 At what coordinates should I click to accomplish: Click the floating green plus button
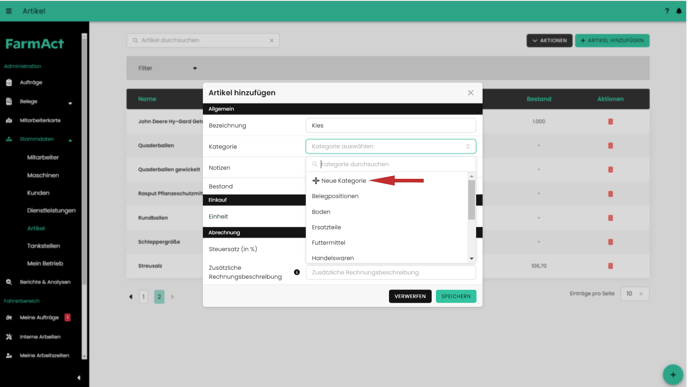[673, 375]
